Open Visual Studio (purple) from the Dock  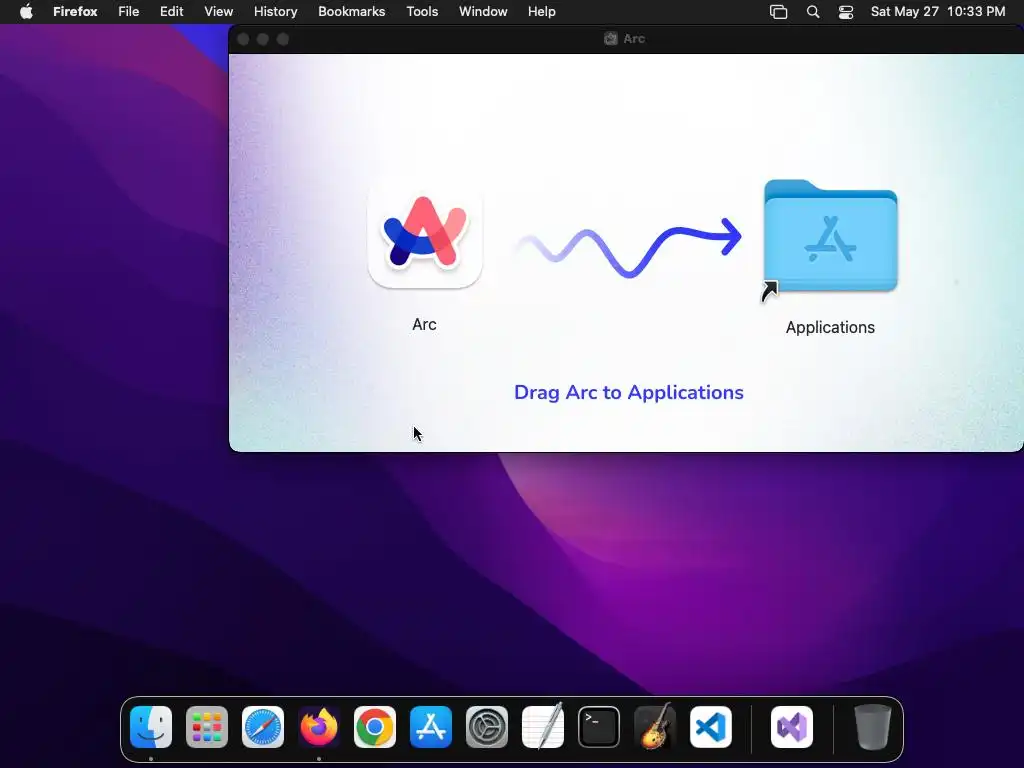792,727
